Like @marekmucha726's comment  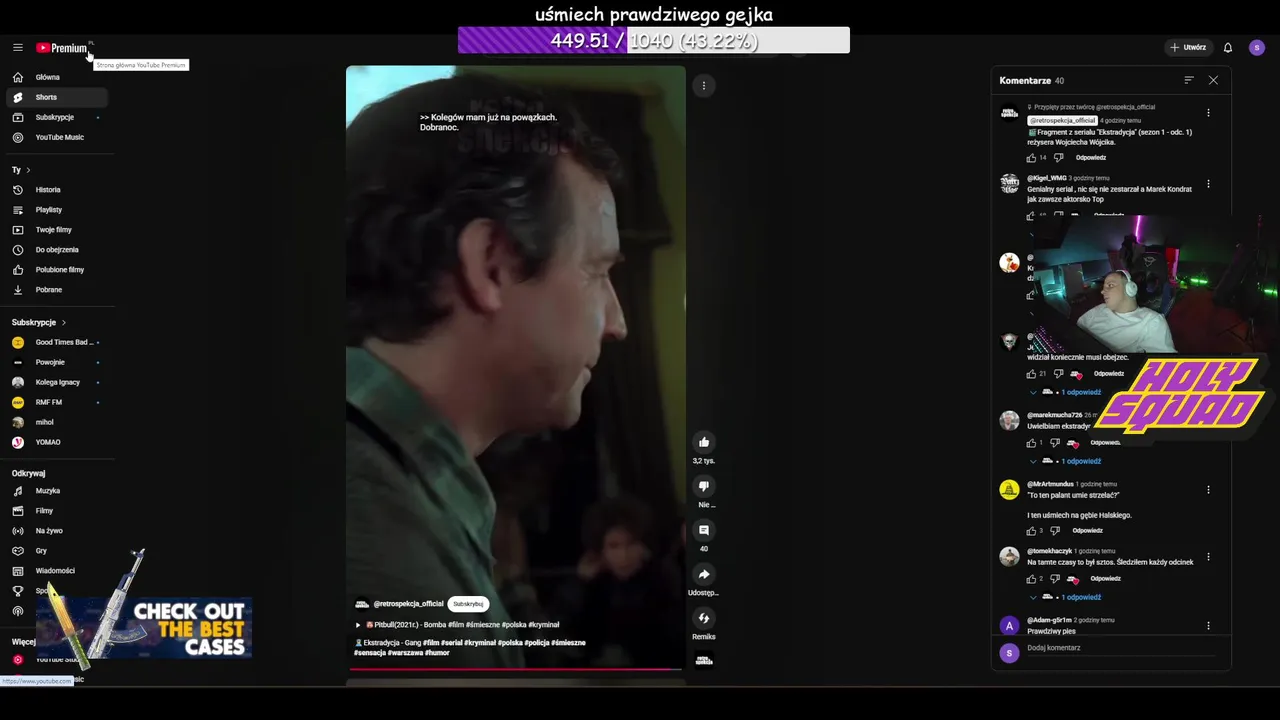(1032, 443)
